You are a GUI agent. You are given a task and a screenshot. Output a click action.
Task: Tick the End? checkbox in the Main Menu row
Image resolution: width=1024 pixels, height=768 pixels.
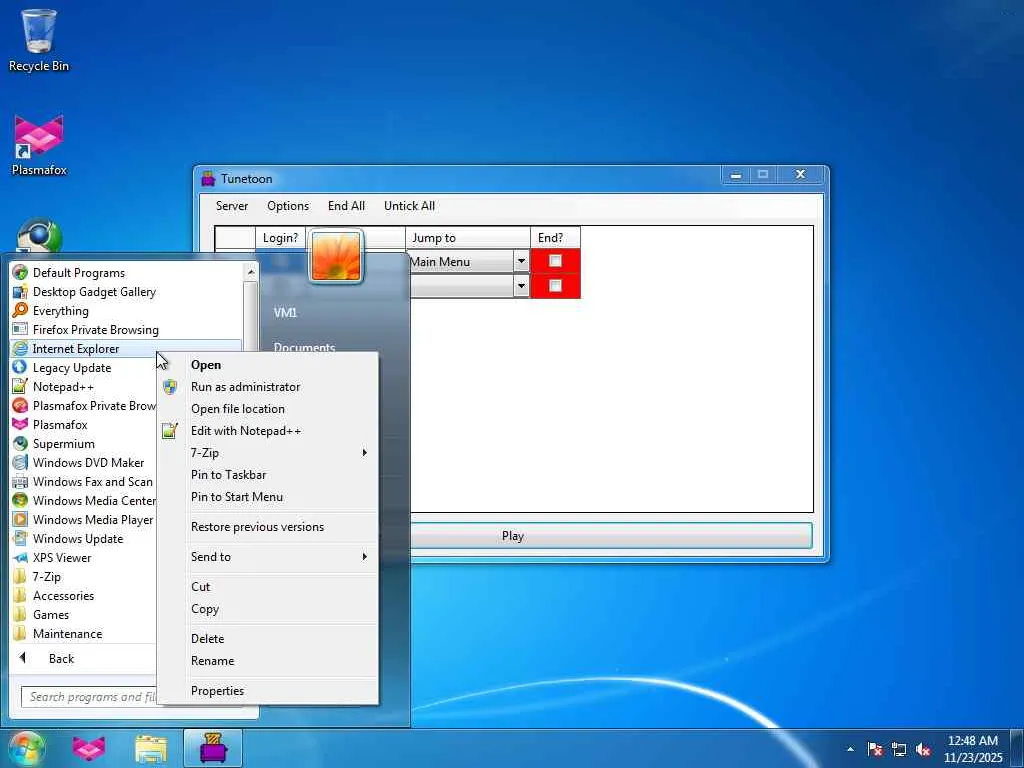point(555,261)
